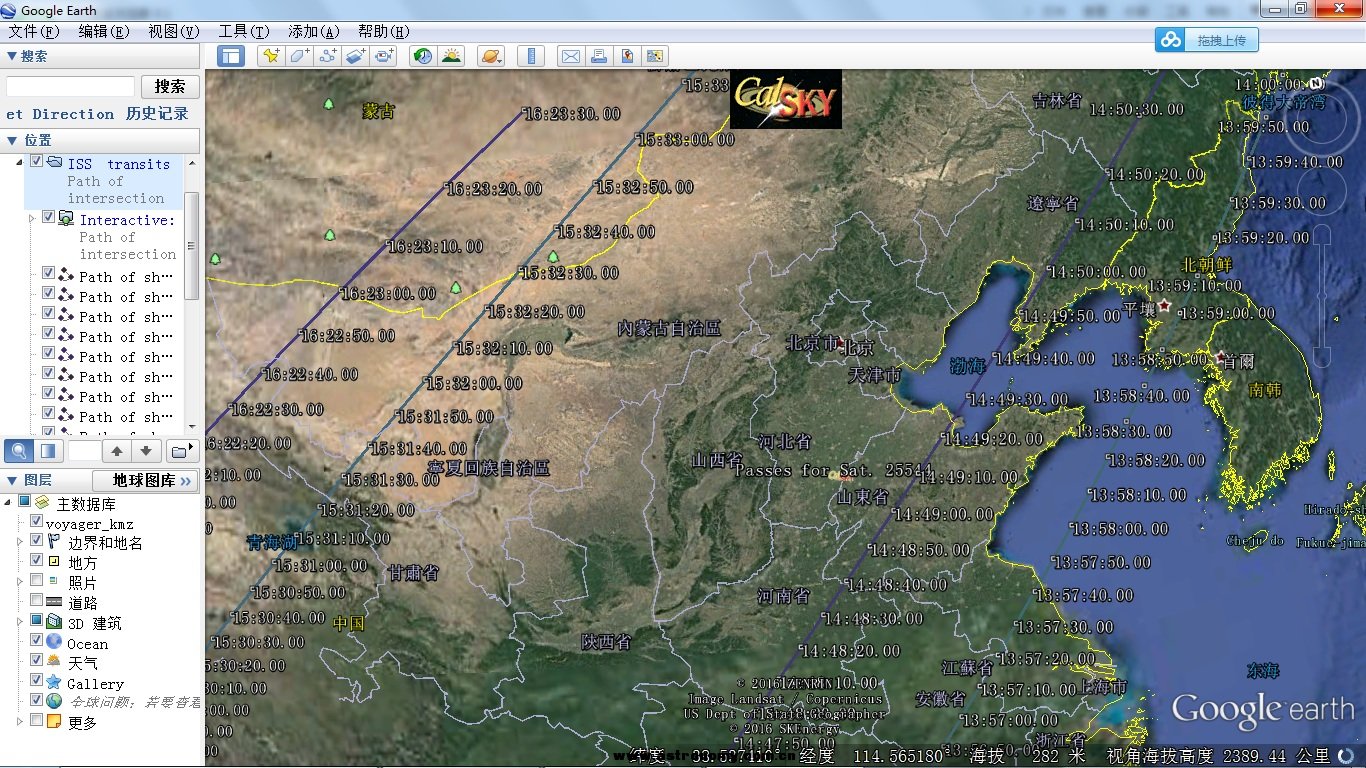
Task: Collapse the 搜索 panel triangle
Action: click(x=12, y=56)
